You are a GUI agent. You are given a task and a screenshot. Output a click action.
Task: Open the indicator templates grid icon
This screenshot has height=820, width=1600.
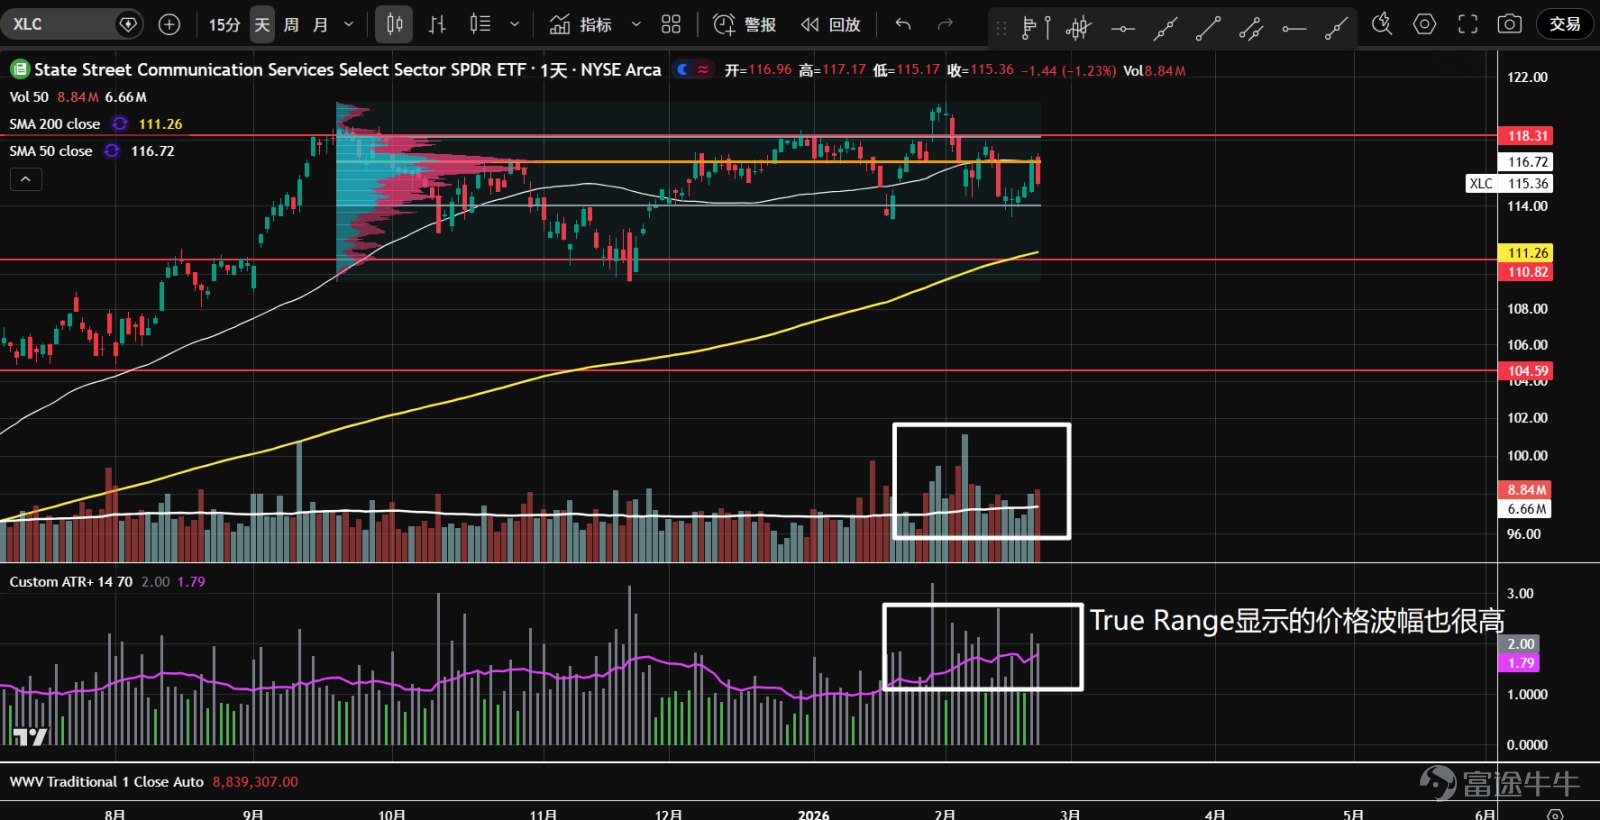point(671,24)
